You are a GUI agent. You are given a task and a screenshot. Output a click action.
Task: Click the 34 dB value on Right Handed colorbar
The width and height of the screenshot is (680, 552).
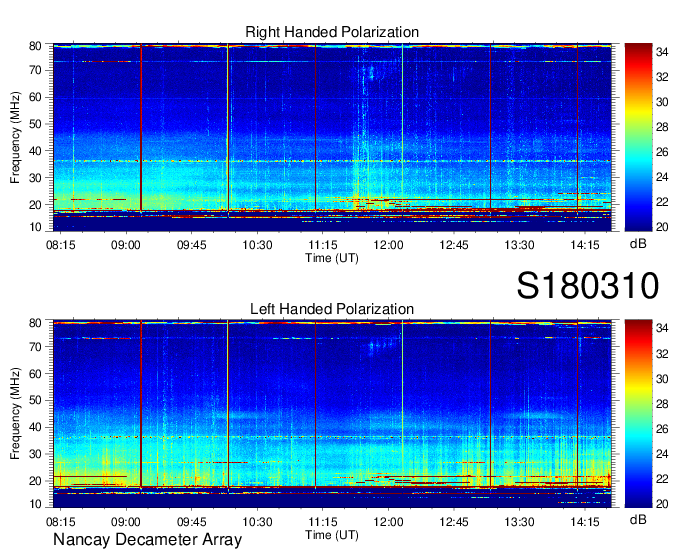click(x=662, y=52)
